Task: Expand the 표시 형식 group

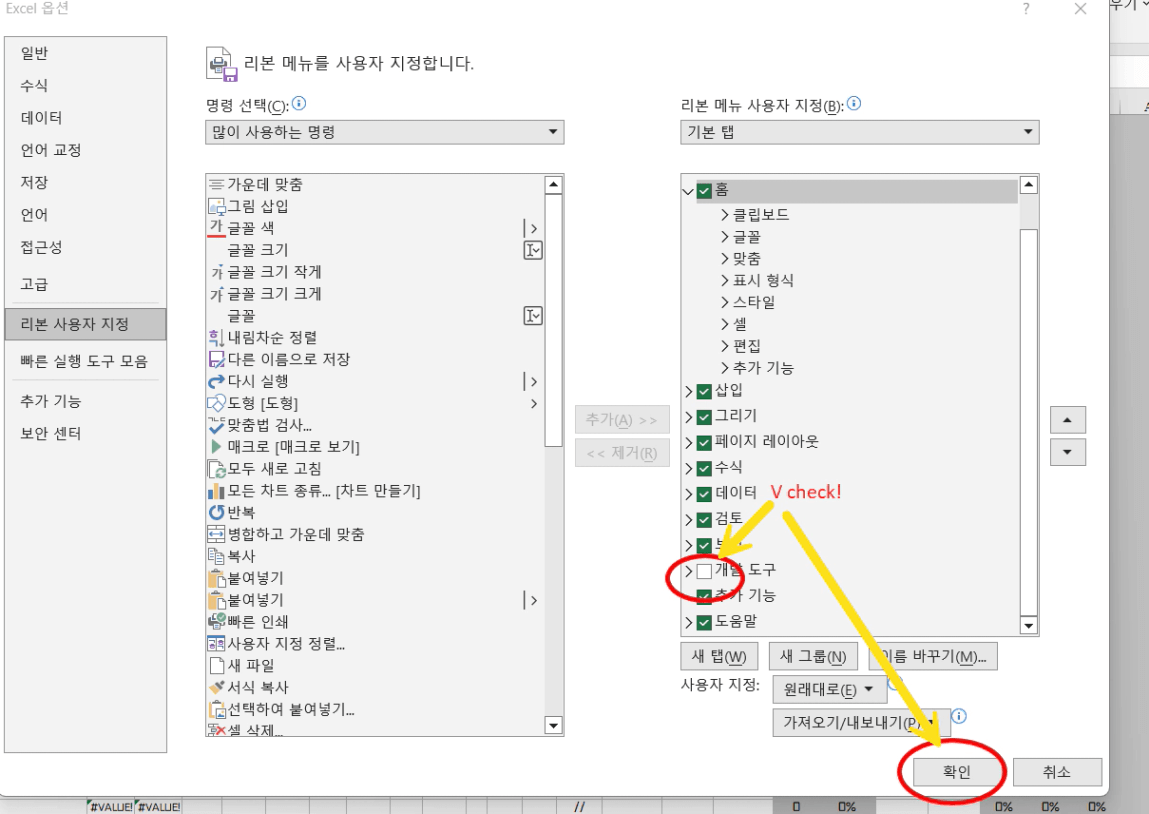Action: (x=725, y=281)
